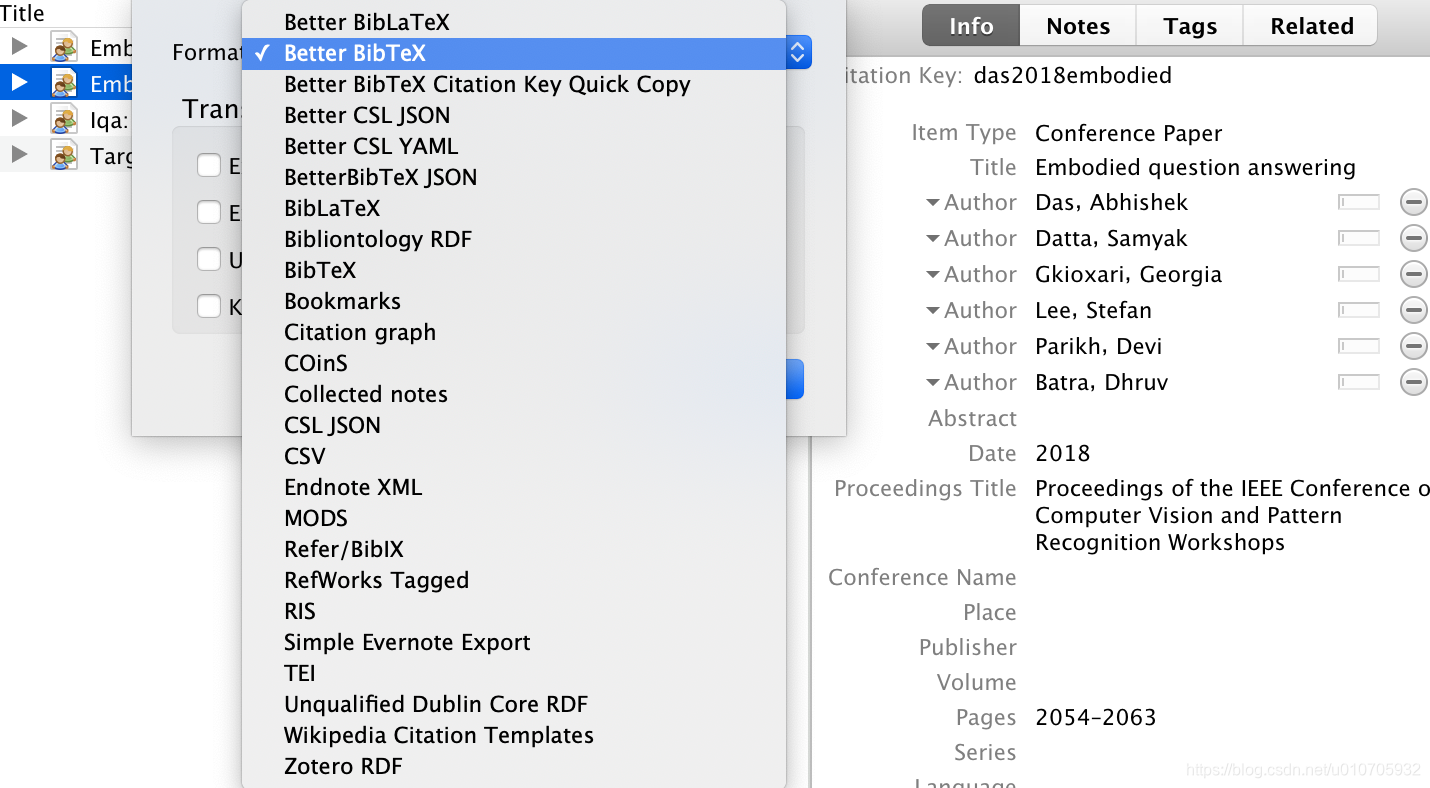
Task: Expand the selected highlighted item row
Action: [19, 82]
